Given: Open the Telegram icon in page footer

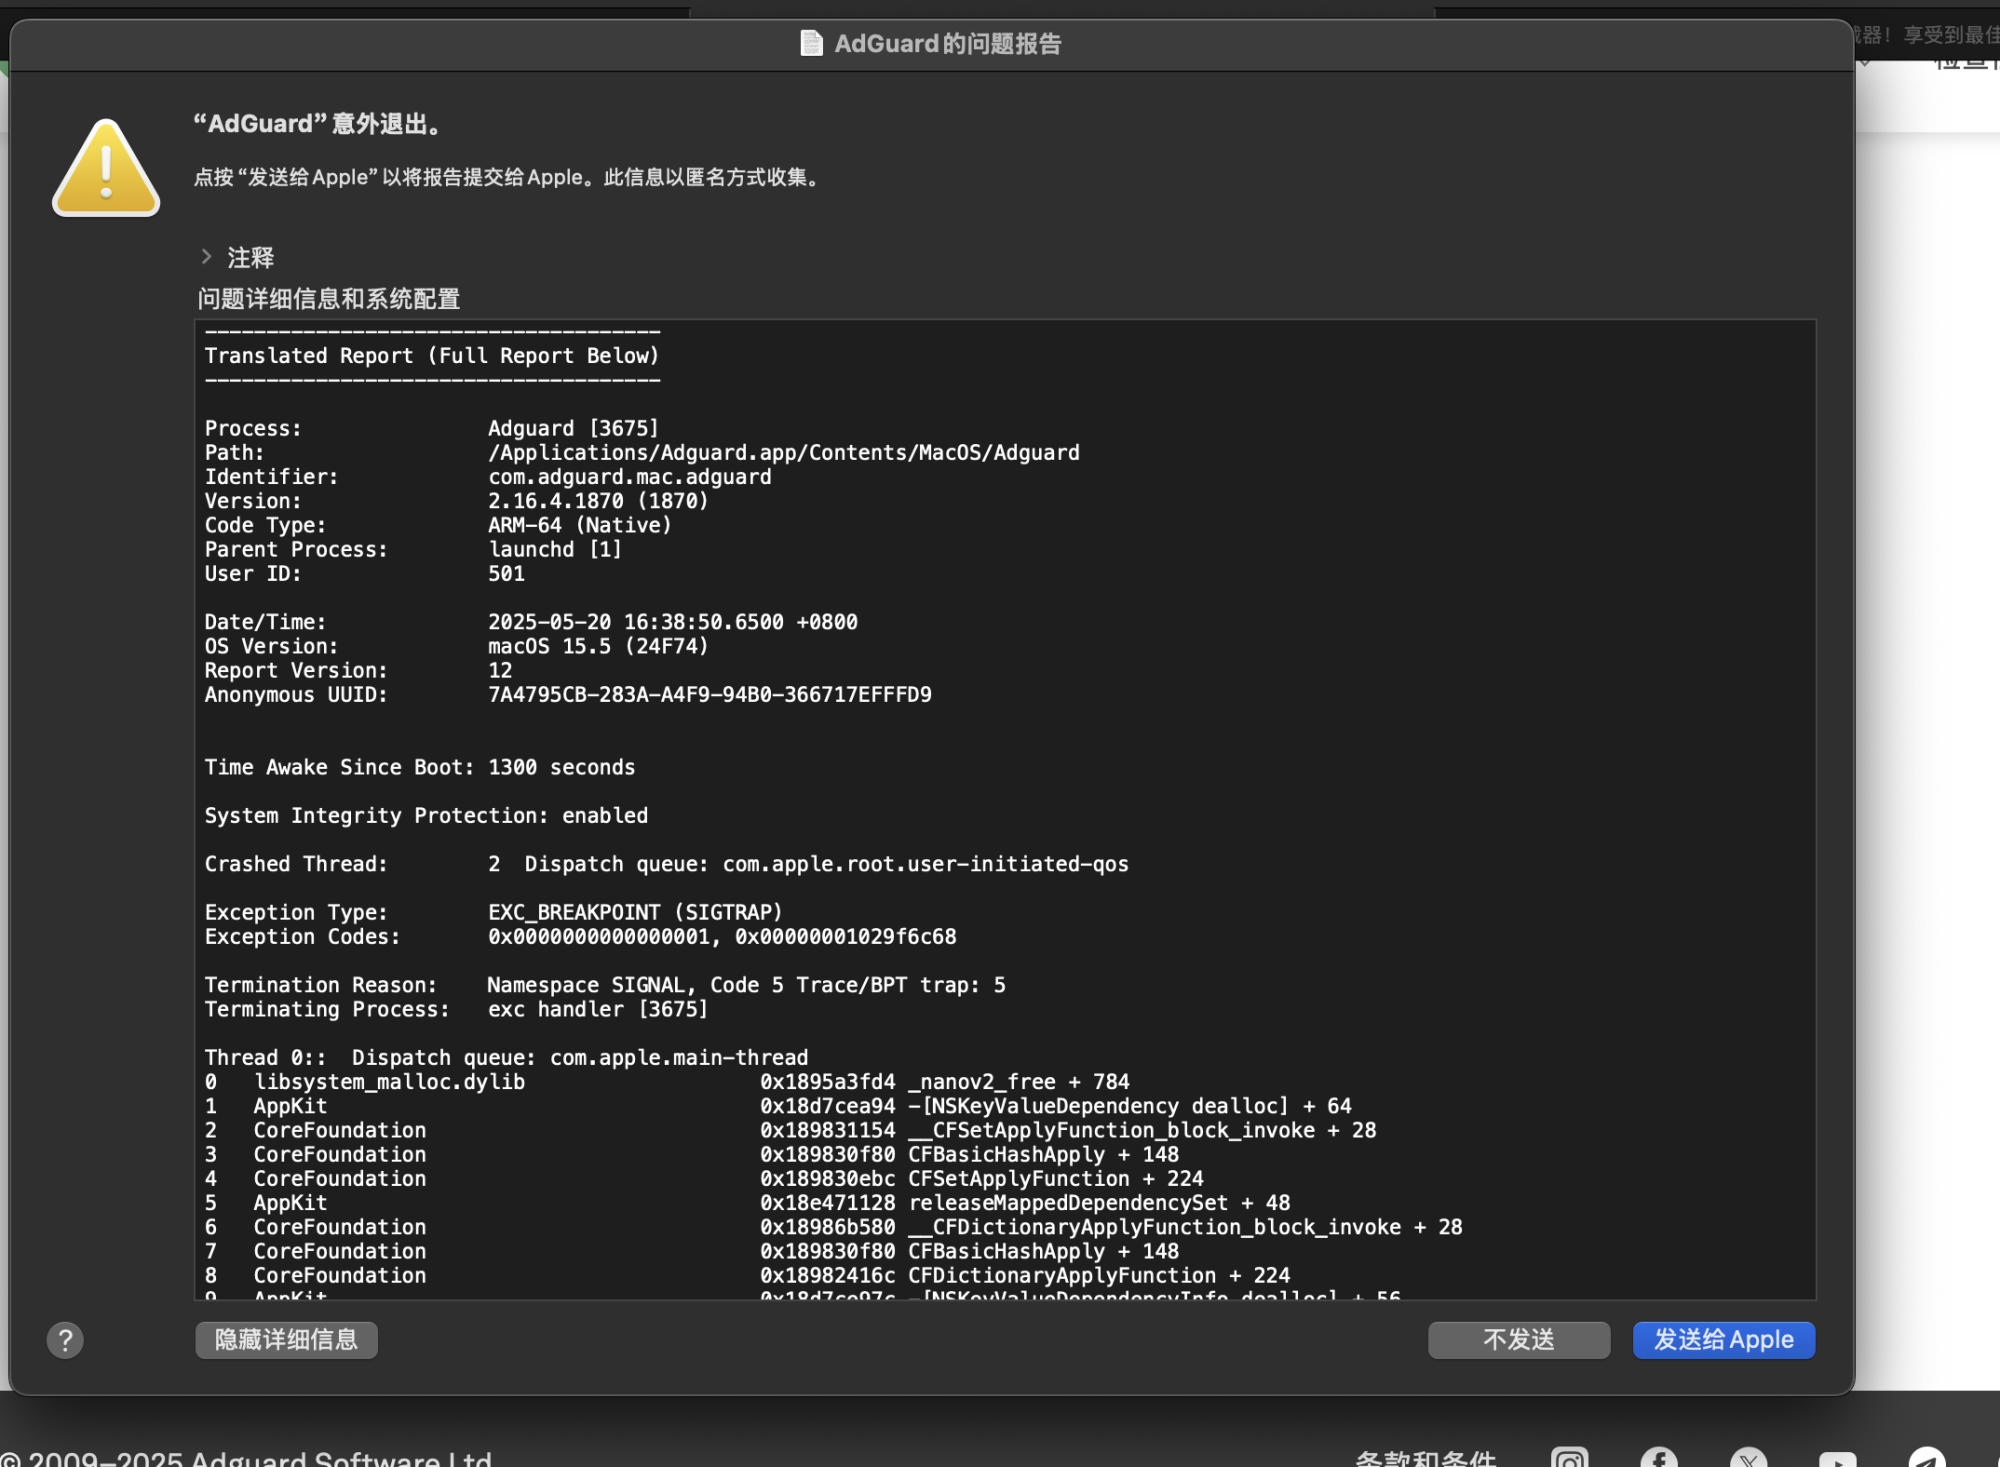Looking at the screenshot, I should [1926, 1459].
